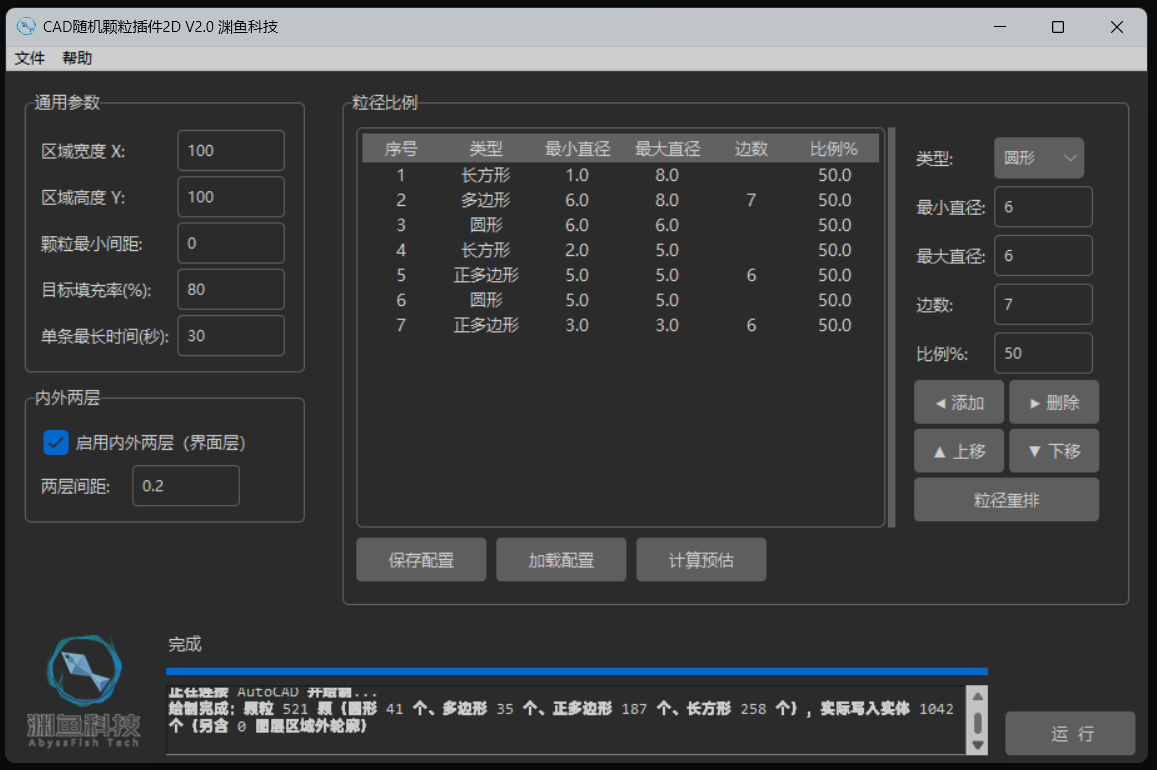Click the 保存配置 button
This screenshot has width=1157, height=770.
[x=421, y=560]
